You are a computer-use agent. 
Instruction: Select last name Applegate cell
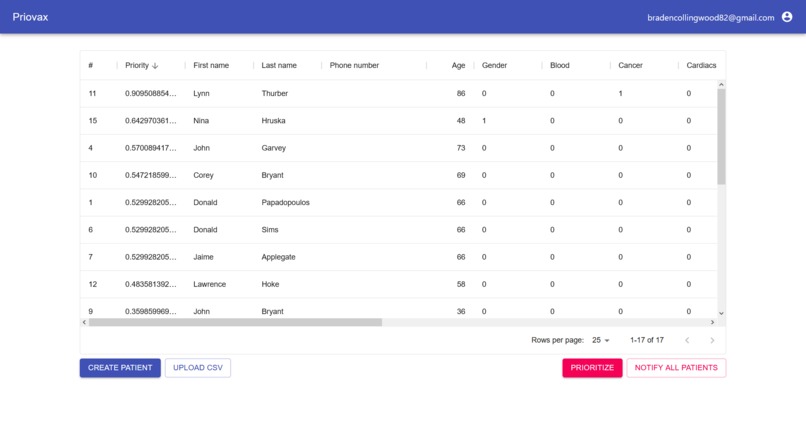(x=278, y=257)
